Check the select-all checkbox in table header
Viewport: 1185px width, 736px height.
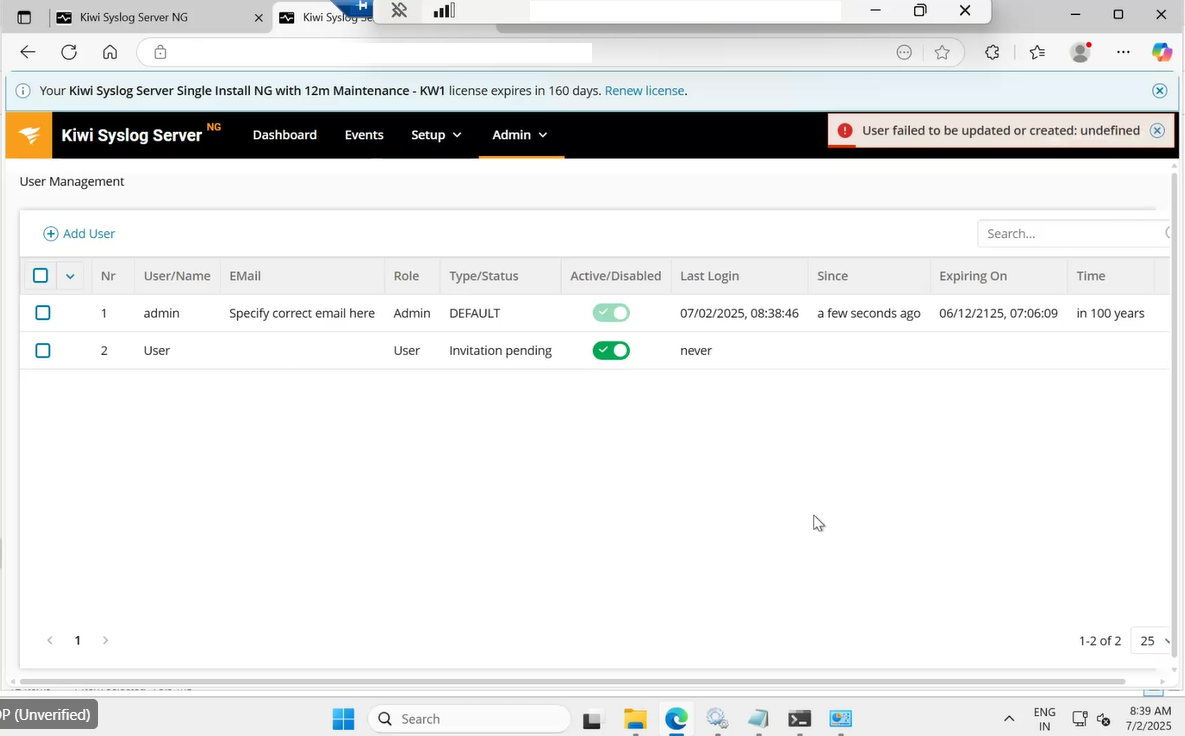[40, 275]
